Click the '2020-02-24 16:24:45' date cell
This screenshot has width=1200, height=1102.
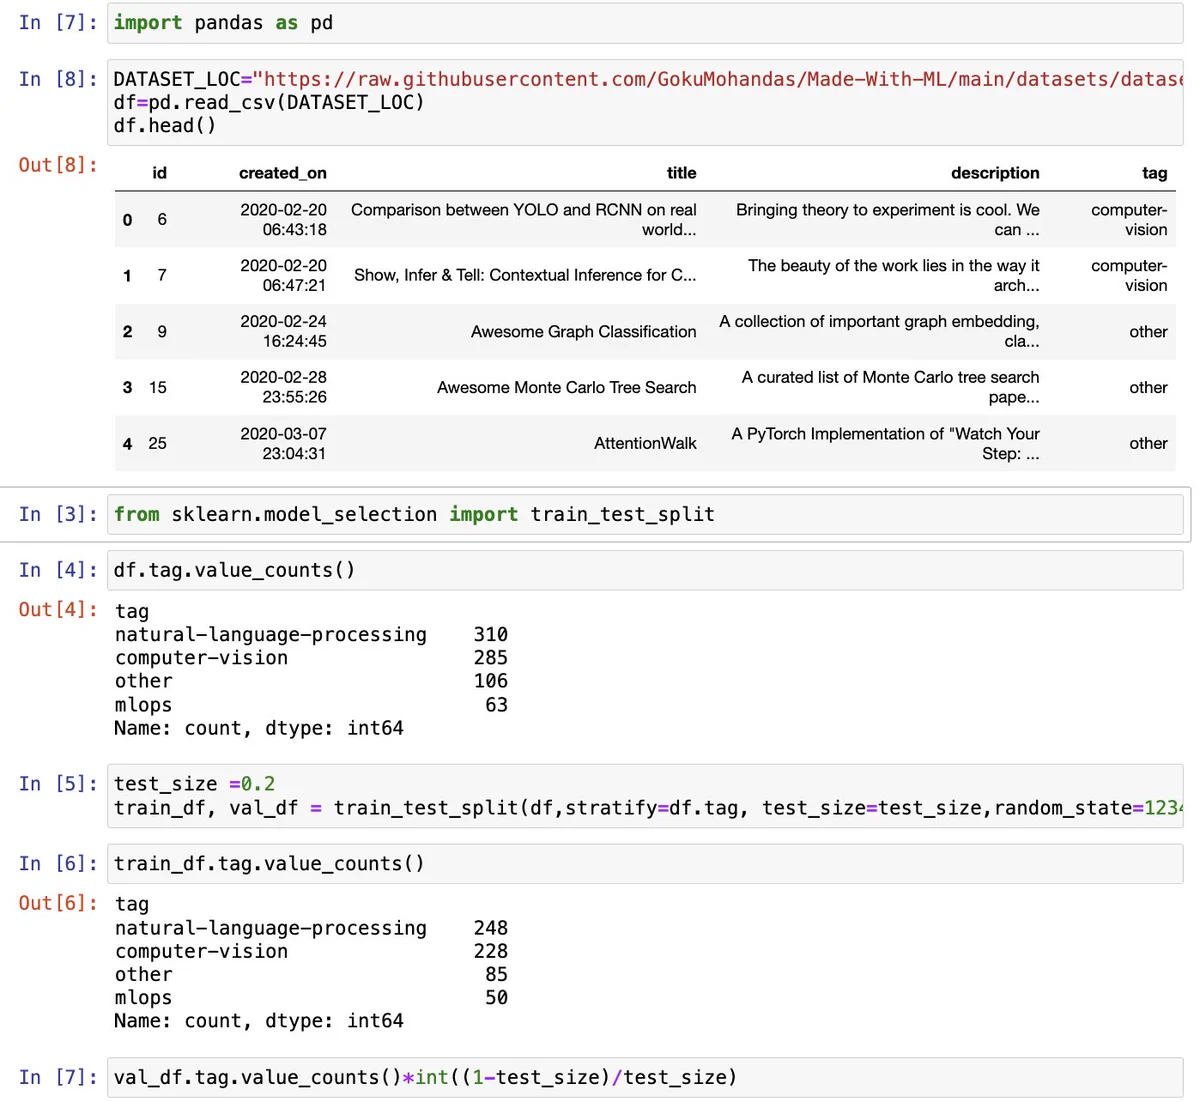coord(283,331)
